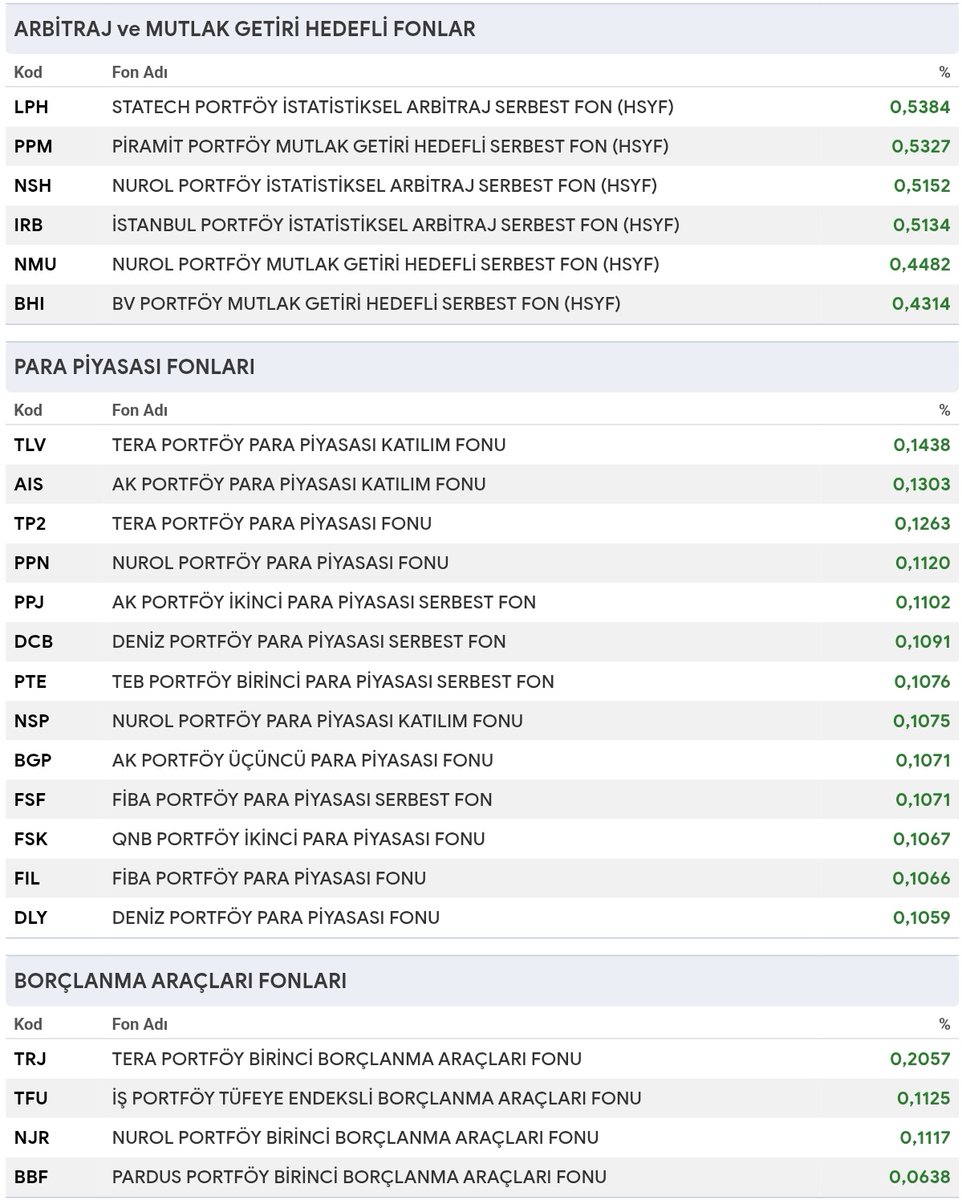Open TERA PORTFÖY PARA PİYASASI FONU
962x1200 pixels.
coord(272,524)
